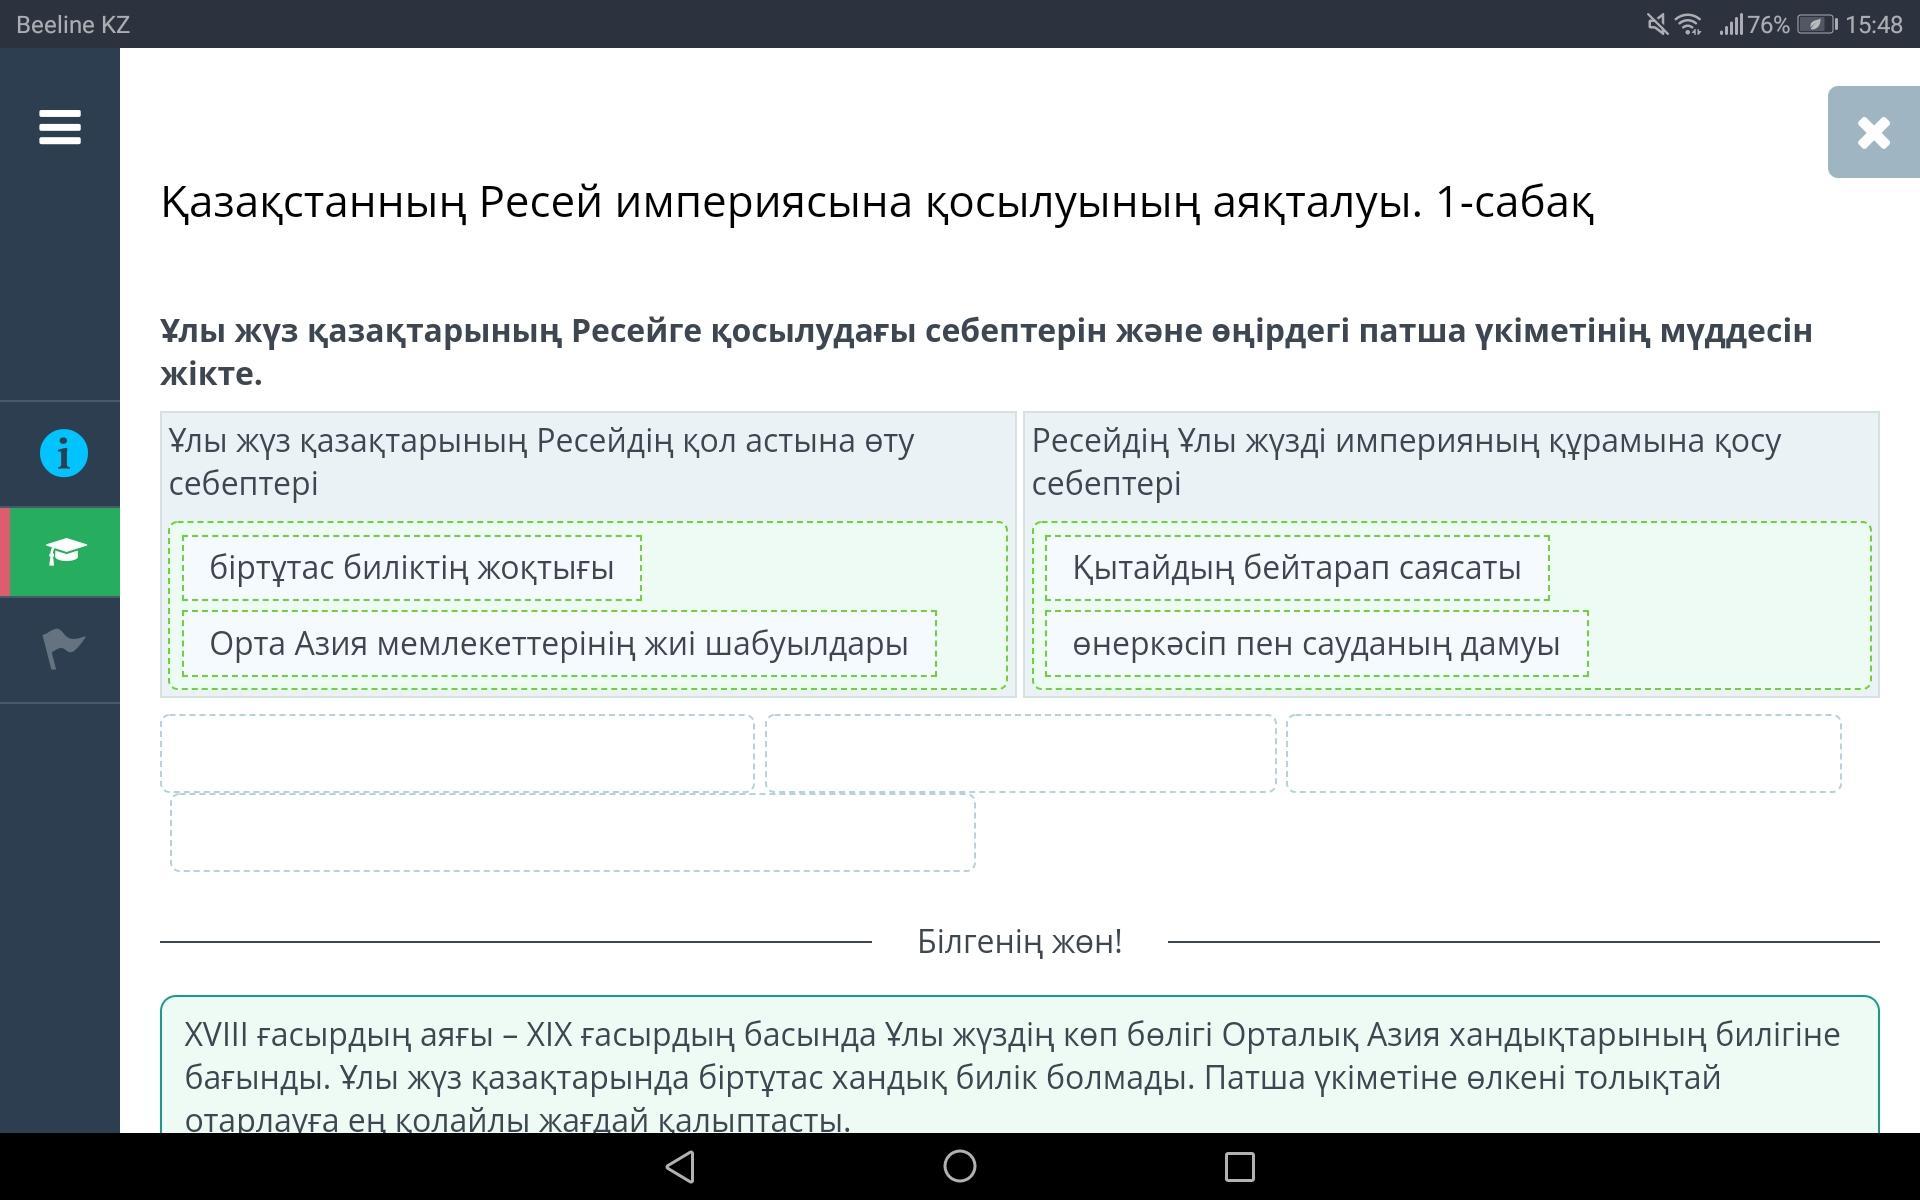This screenshot has height=1200, width=1920.
Task: Select the 'Орта Азия мемлекеттерінің жиі шабуылдары' chip
Action: [x=559, y=644]
